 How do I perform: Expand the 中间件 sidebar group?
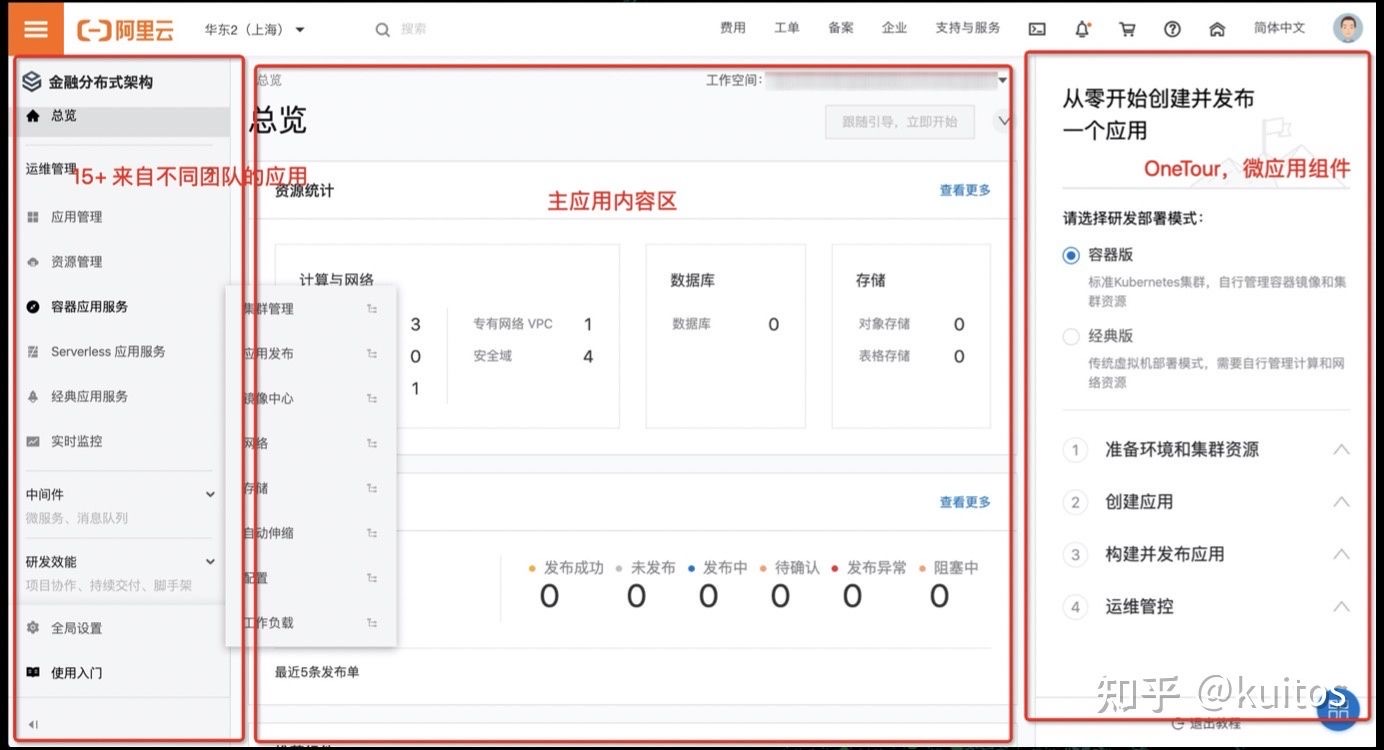210,494
